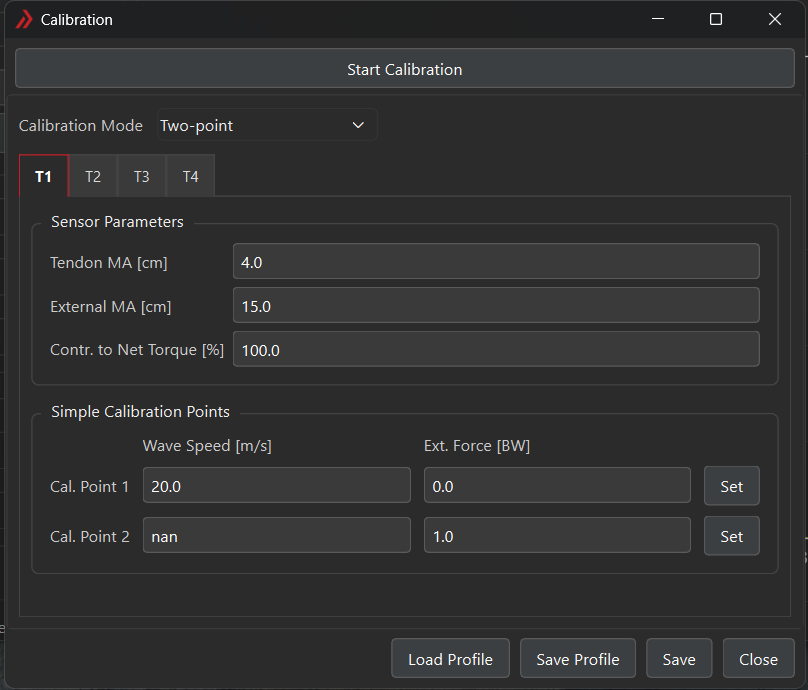The height and width of the screenshot is (690, 808).
Task: Click Cal. Point 2 wave speed field
Action: pyautogui.click(x=277, y=535)
